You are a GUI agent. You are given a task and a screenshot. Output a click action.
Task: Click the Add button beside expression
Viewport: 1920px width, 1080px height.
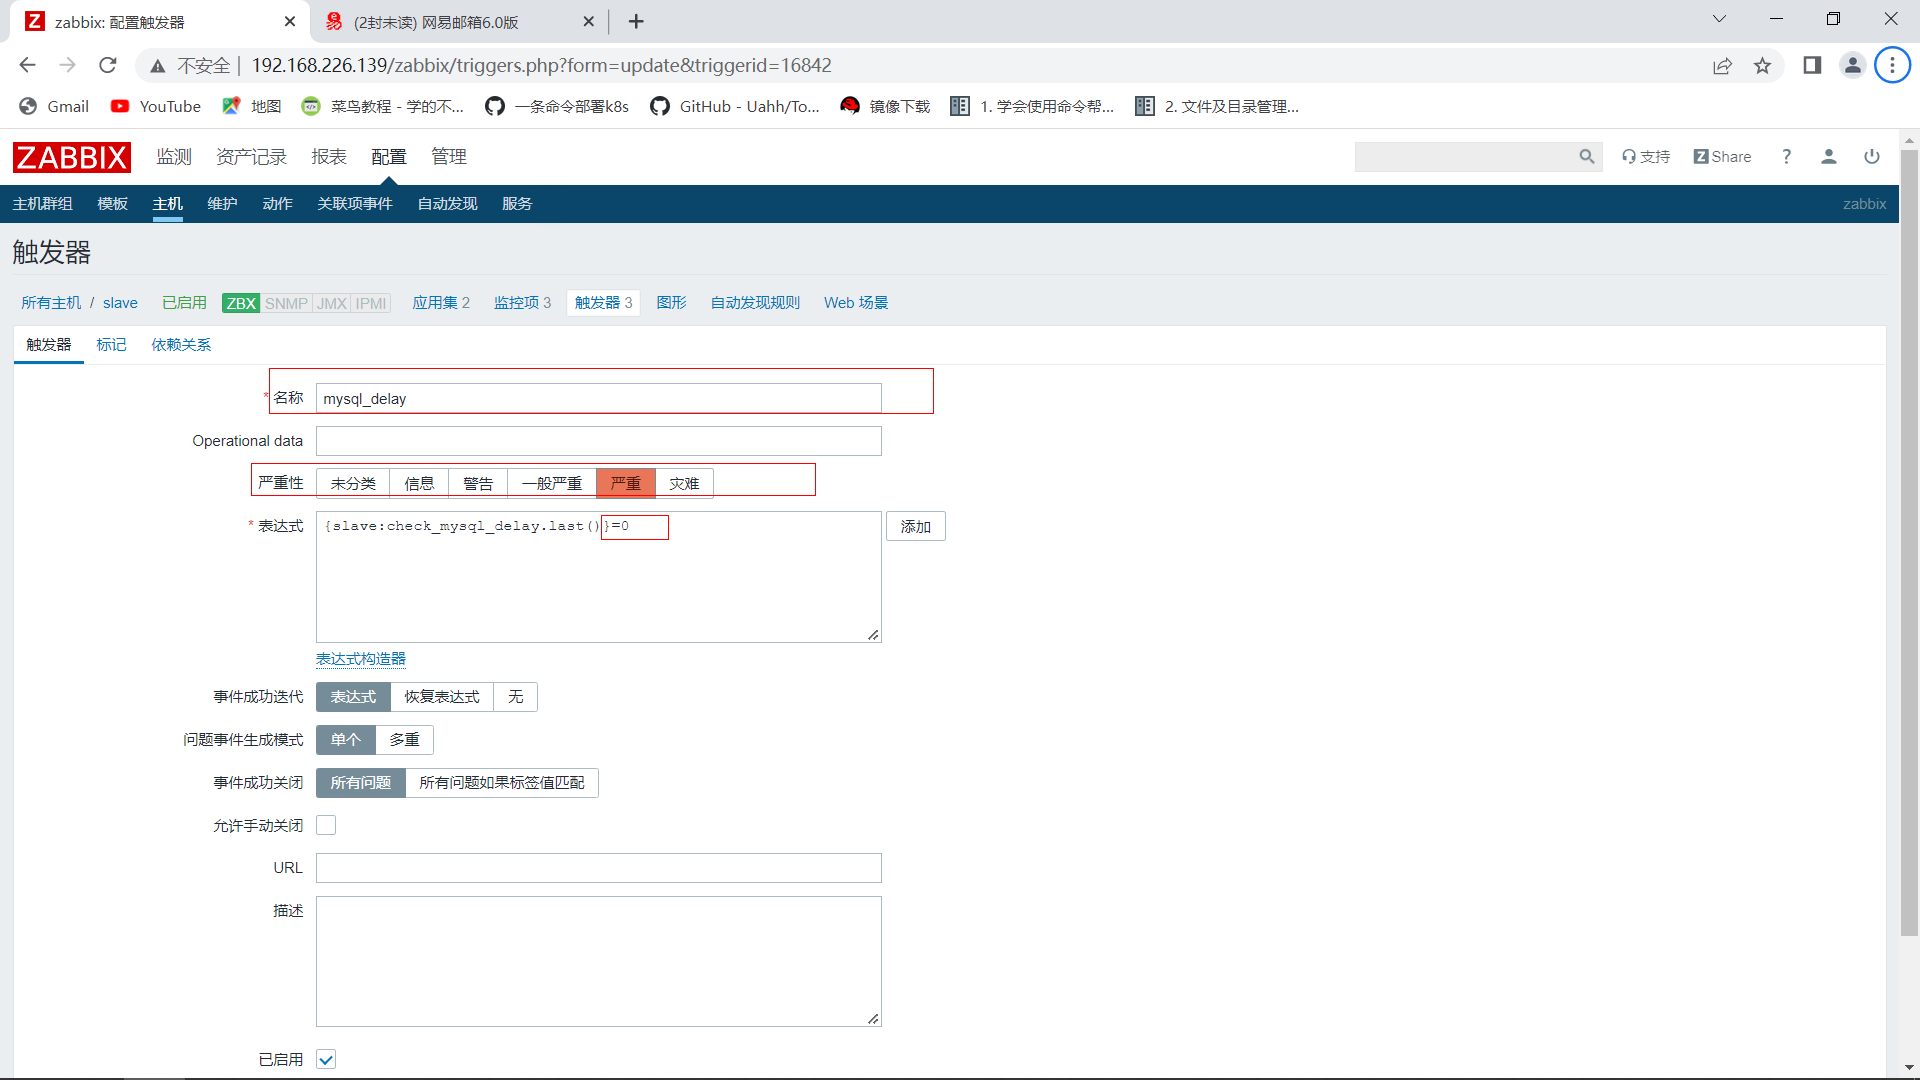[x=915, y=527]
